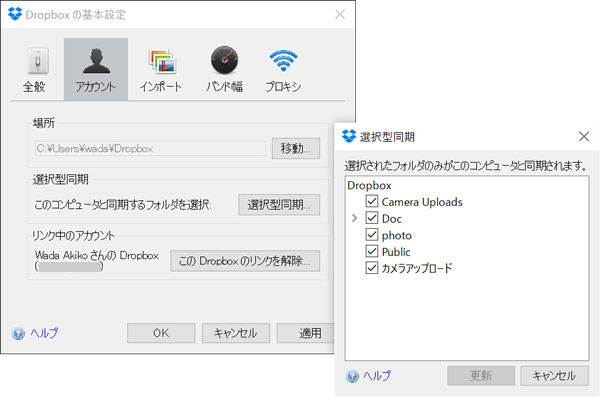Click the カメラアップロード folder label
The height and width of the screenshot is (397, 600).
(x=417, y=268)
